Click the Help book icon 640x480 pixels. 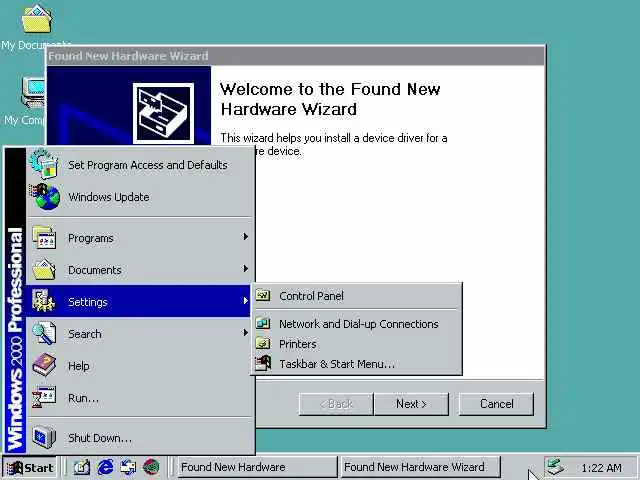pos(44,365)
